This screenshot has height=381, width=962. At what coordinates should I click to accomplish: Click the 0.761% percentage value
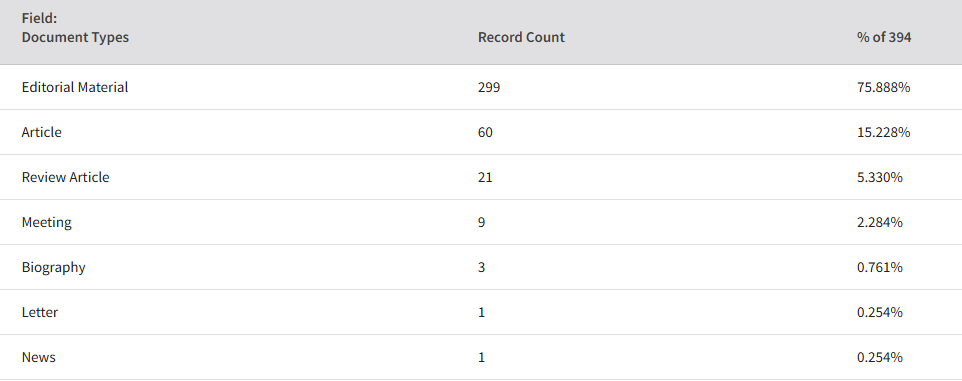[880, 267]
